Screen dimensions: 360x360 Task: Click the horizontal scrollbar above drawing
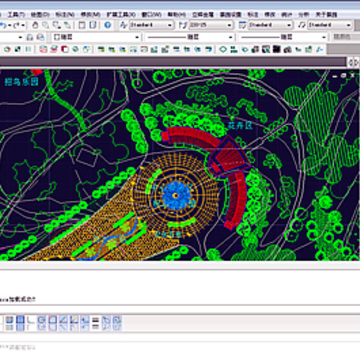(x=173, y=62)
